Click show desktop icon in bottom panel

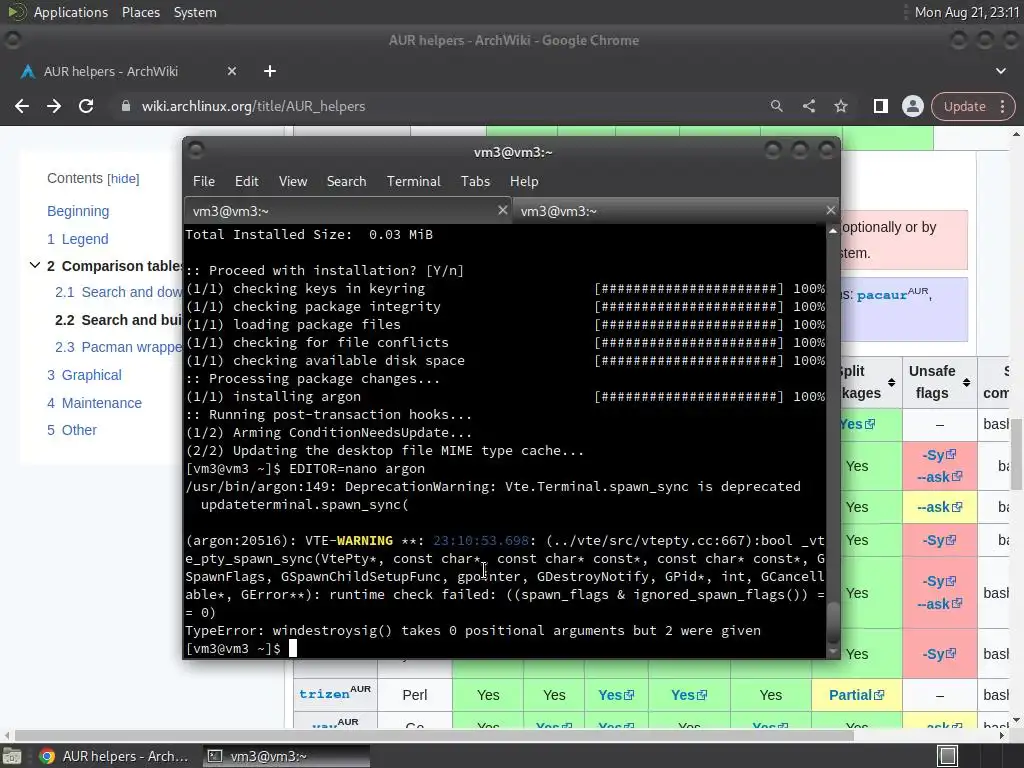coord(12,756)
